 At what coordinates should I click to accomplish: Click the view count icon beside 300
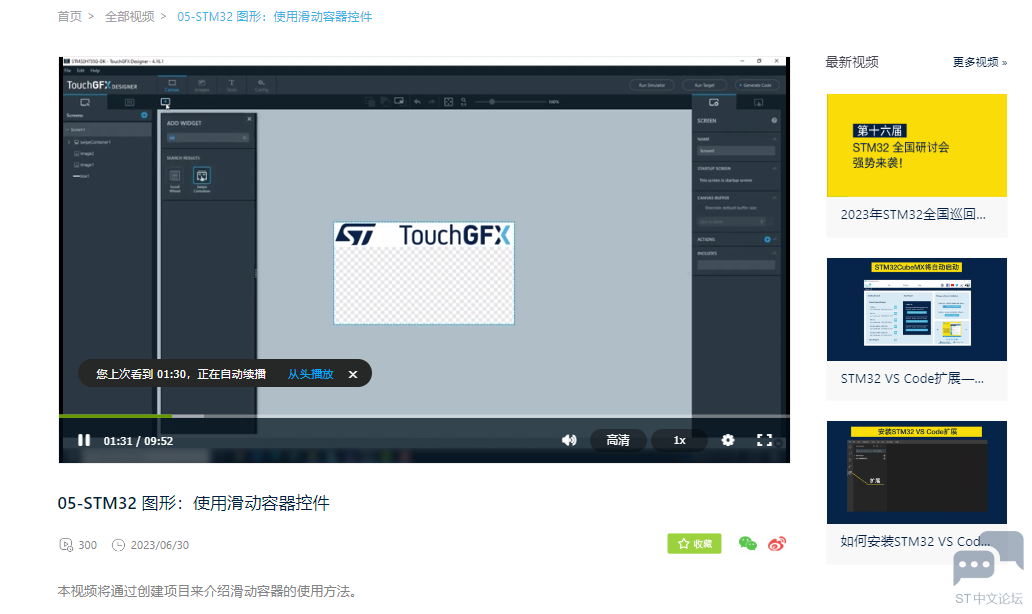66,545
